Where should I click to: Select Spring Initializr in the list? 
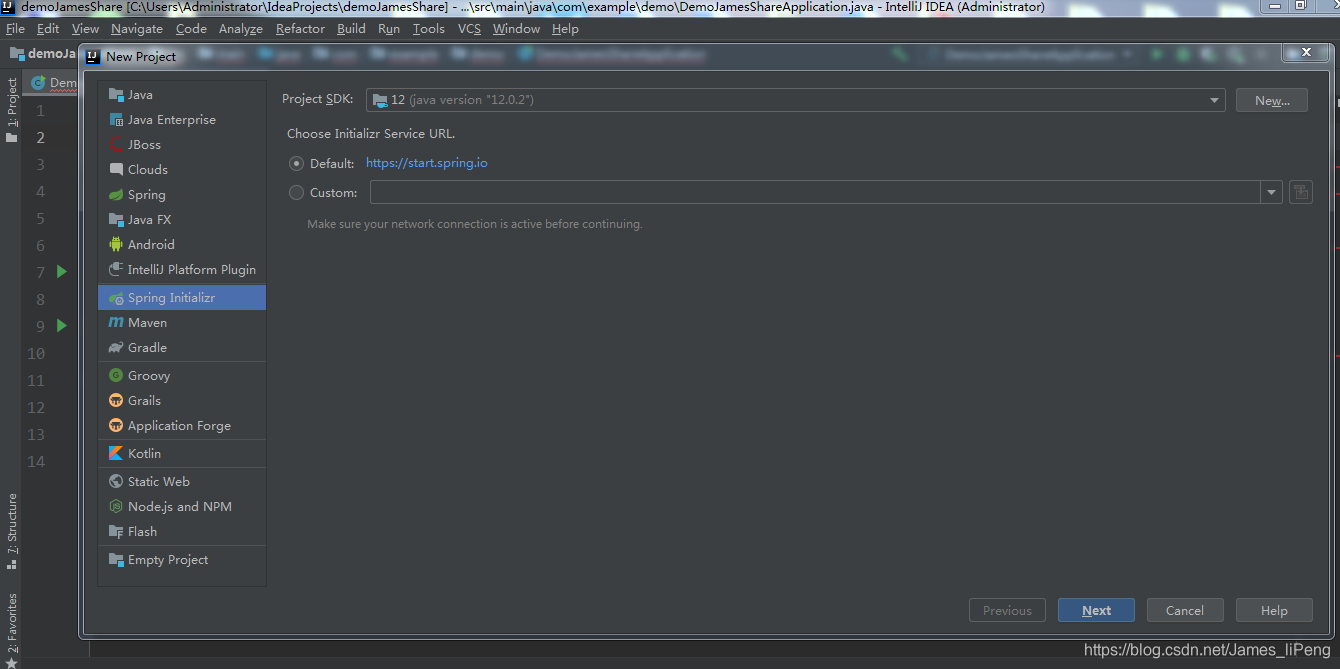click(182, 298)
